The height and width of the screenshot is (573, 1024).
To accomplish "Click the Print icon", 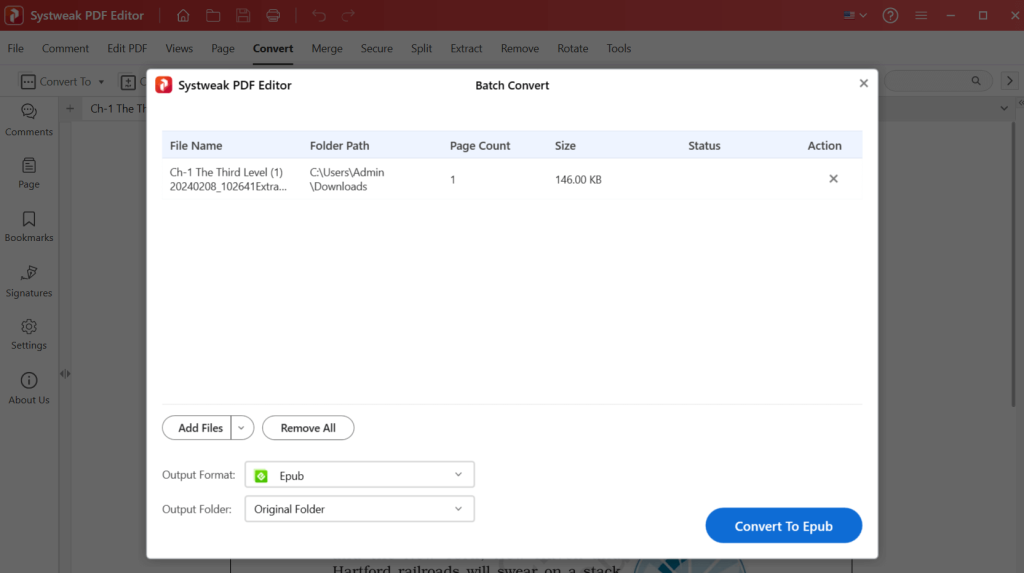I will point(273,15).
